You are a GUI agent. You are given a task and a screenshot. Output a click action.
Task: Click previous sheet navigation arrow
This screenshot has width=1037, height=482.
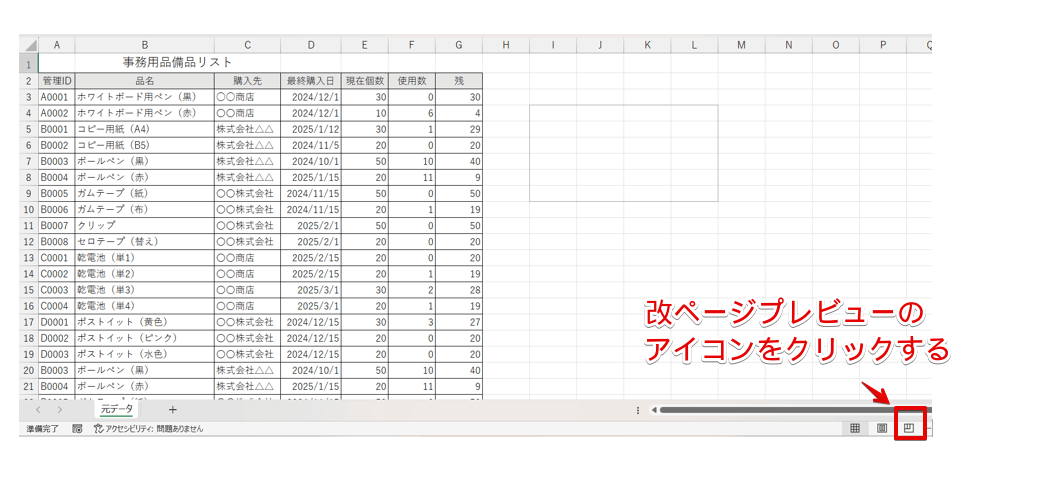tap(38, 410)
